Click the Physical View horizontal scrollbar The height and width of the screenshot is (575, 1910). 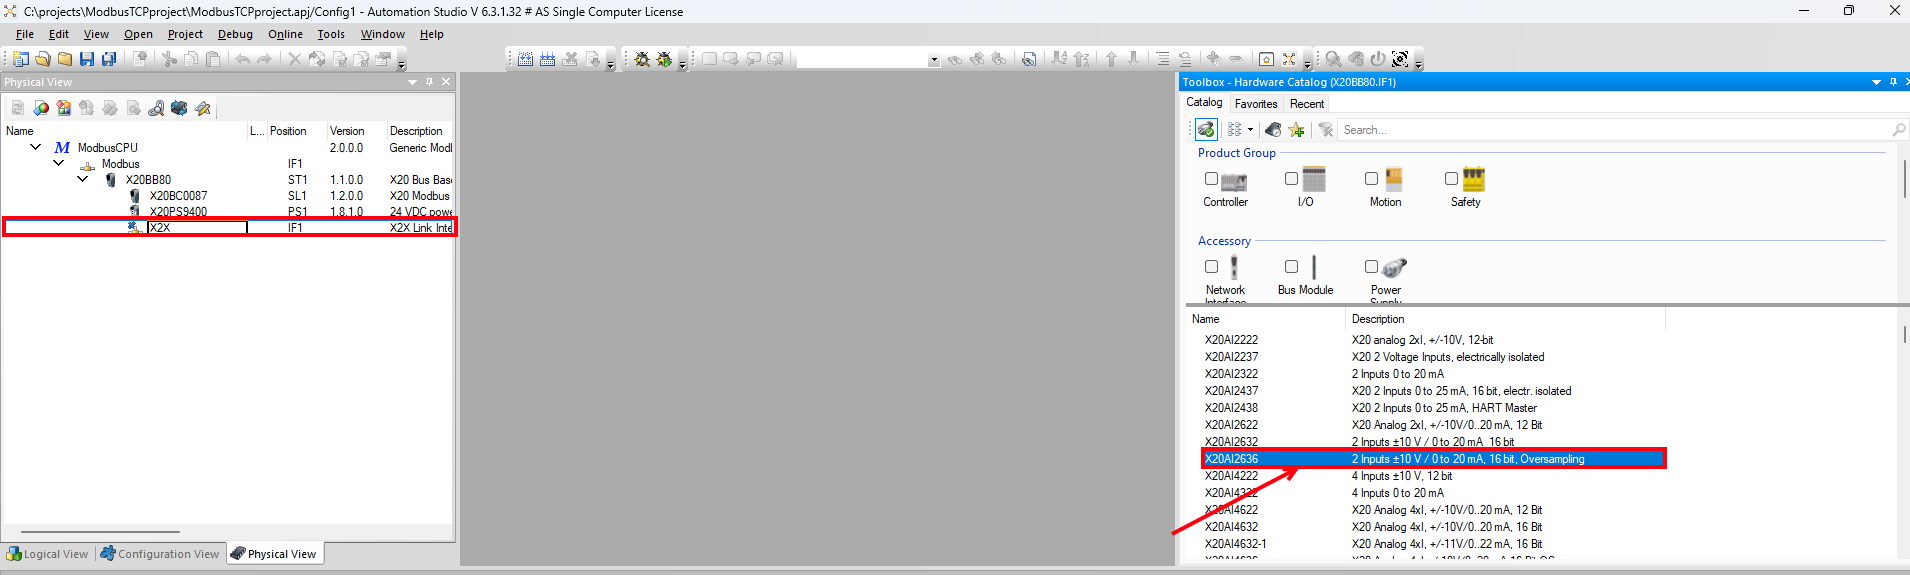(x=100, y=532)
